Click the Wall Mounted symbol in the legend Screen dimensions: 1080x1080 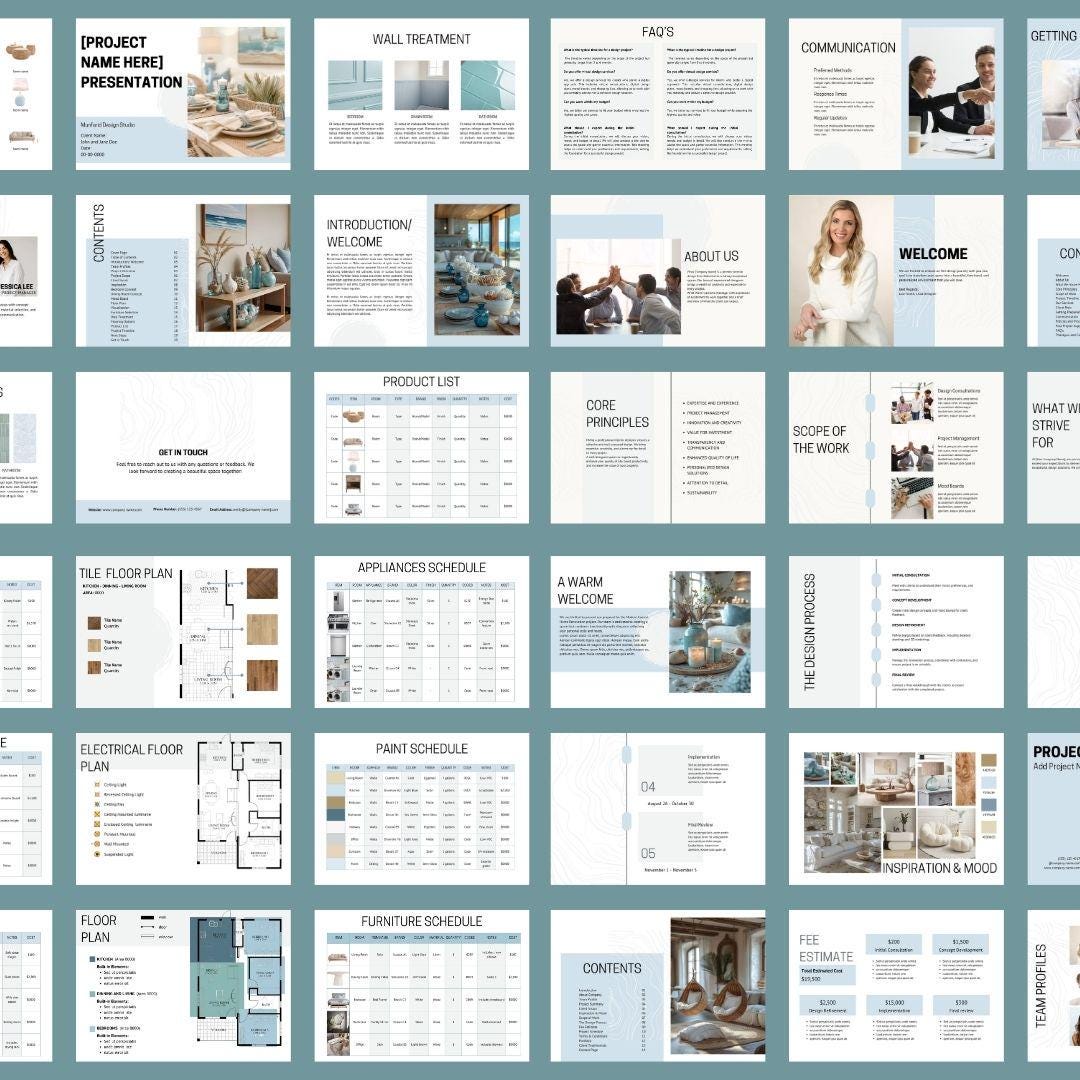[x=97, y=844]
